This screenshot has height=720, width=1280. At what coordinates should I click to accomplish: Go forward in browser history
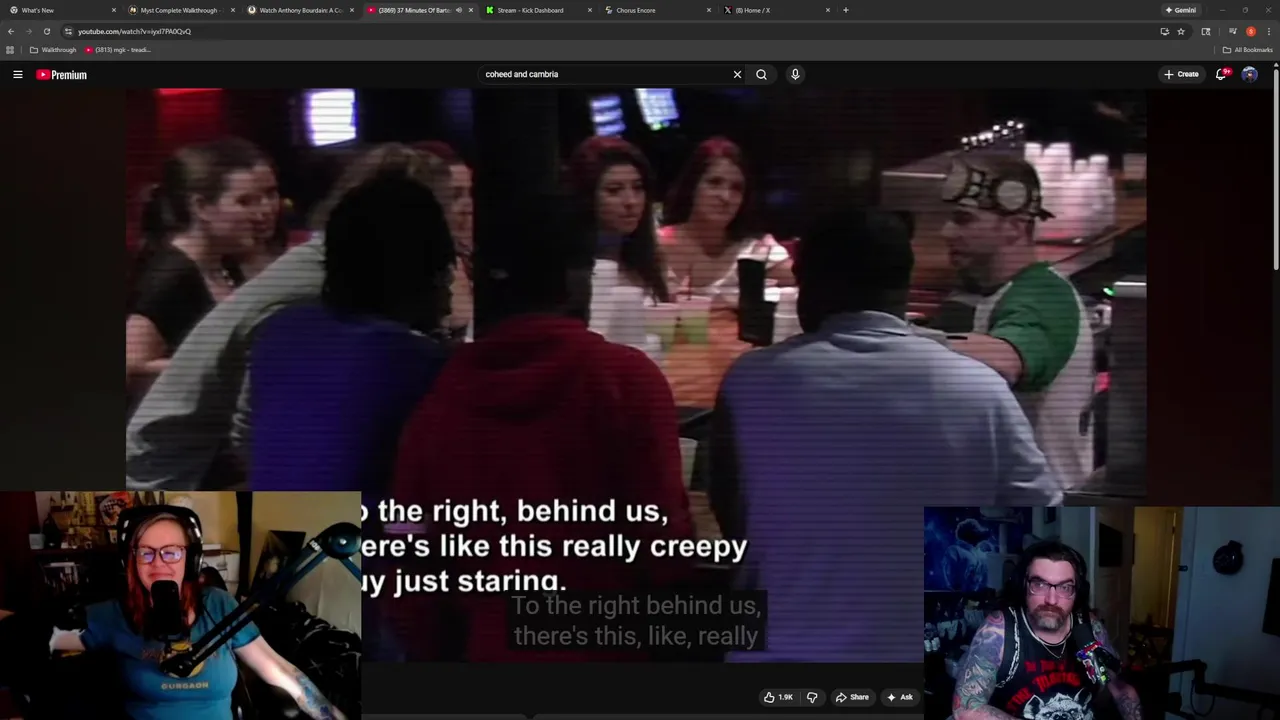pyautogui.click(x=28, y=31)
